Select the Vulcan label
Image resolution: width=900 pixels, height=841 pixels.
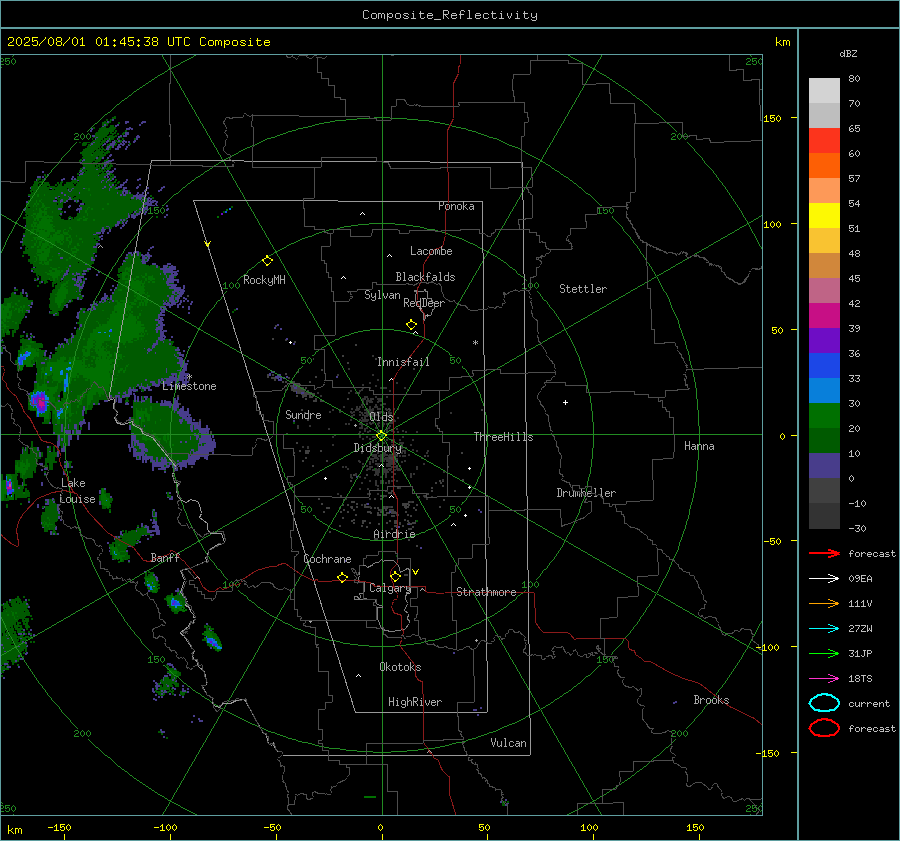click(509, 743)
